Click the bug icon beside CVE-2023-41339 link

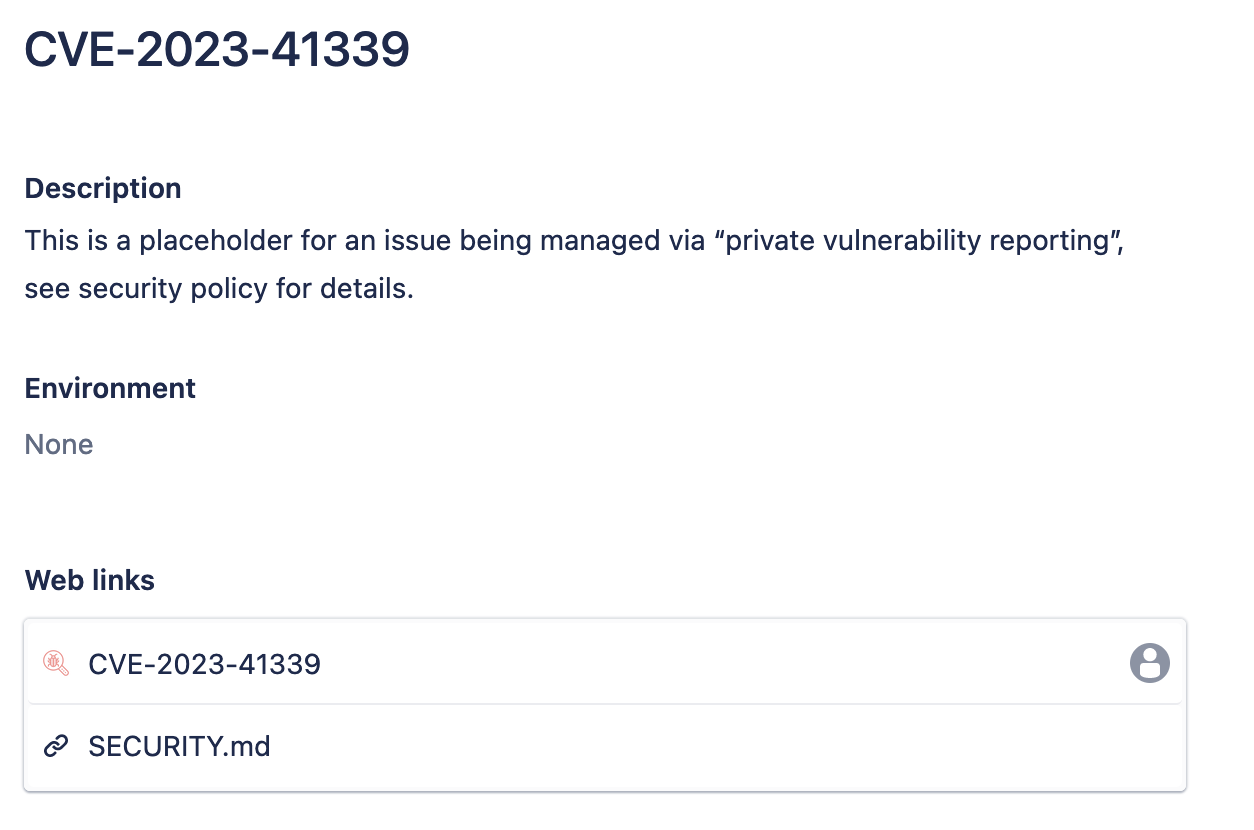[56, 662]
